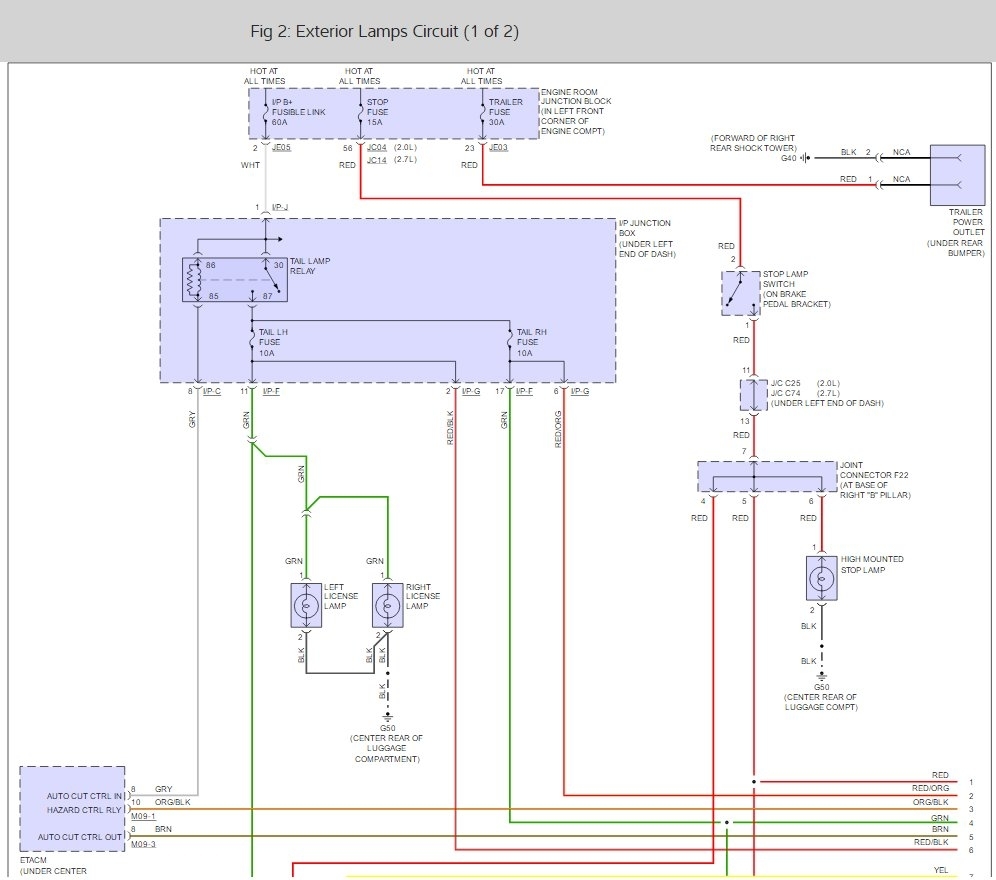Click the HAZARD CTRL RLY label

tap(84, 810)
